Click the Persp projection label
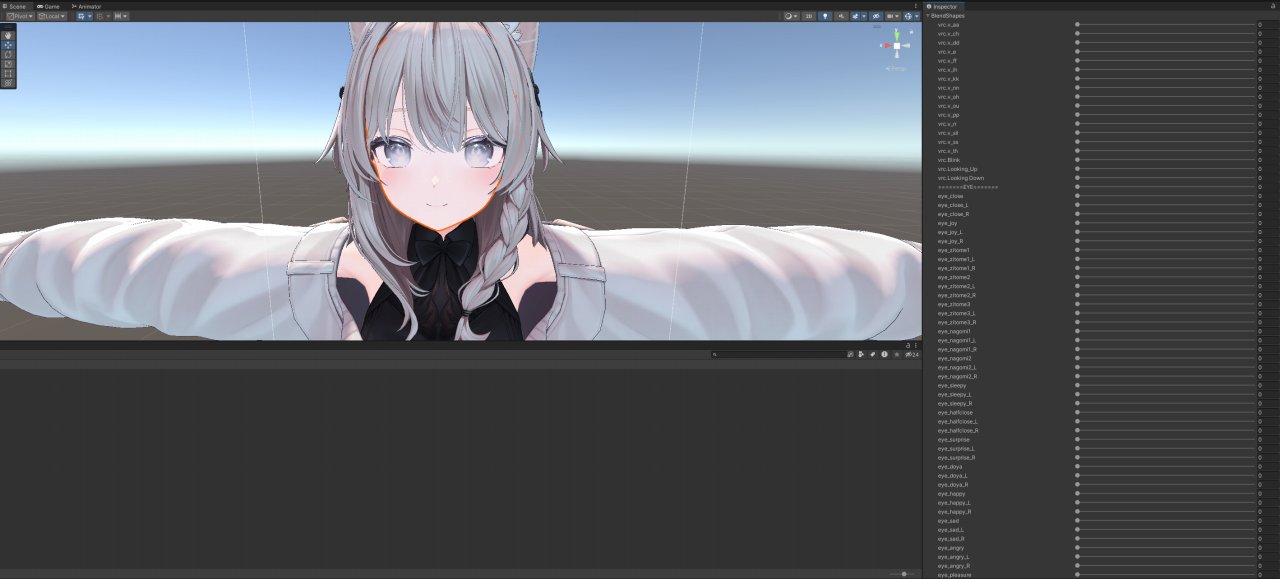The height and width of the screenshot is (579, 1280). [897, 68]
